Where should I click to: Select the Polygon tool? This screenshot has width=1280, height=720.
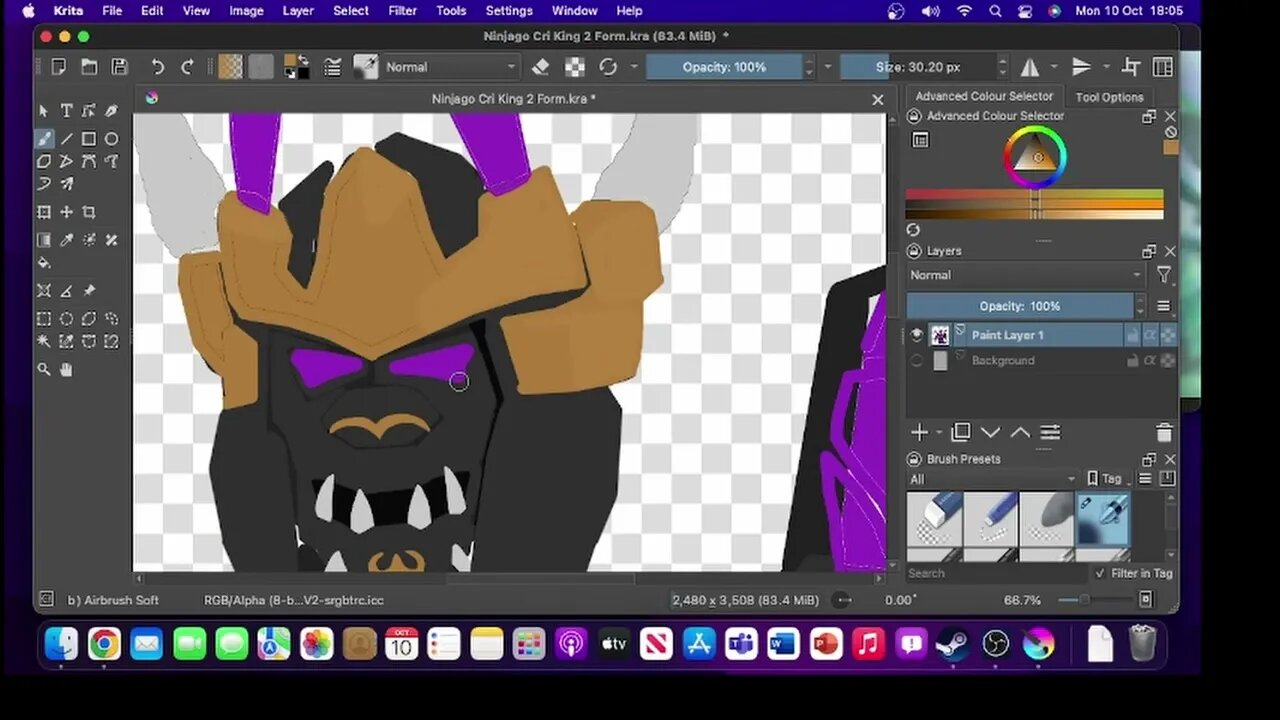(44, 161)
